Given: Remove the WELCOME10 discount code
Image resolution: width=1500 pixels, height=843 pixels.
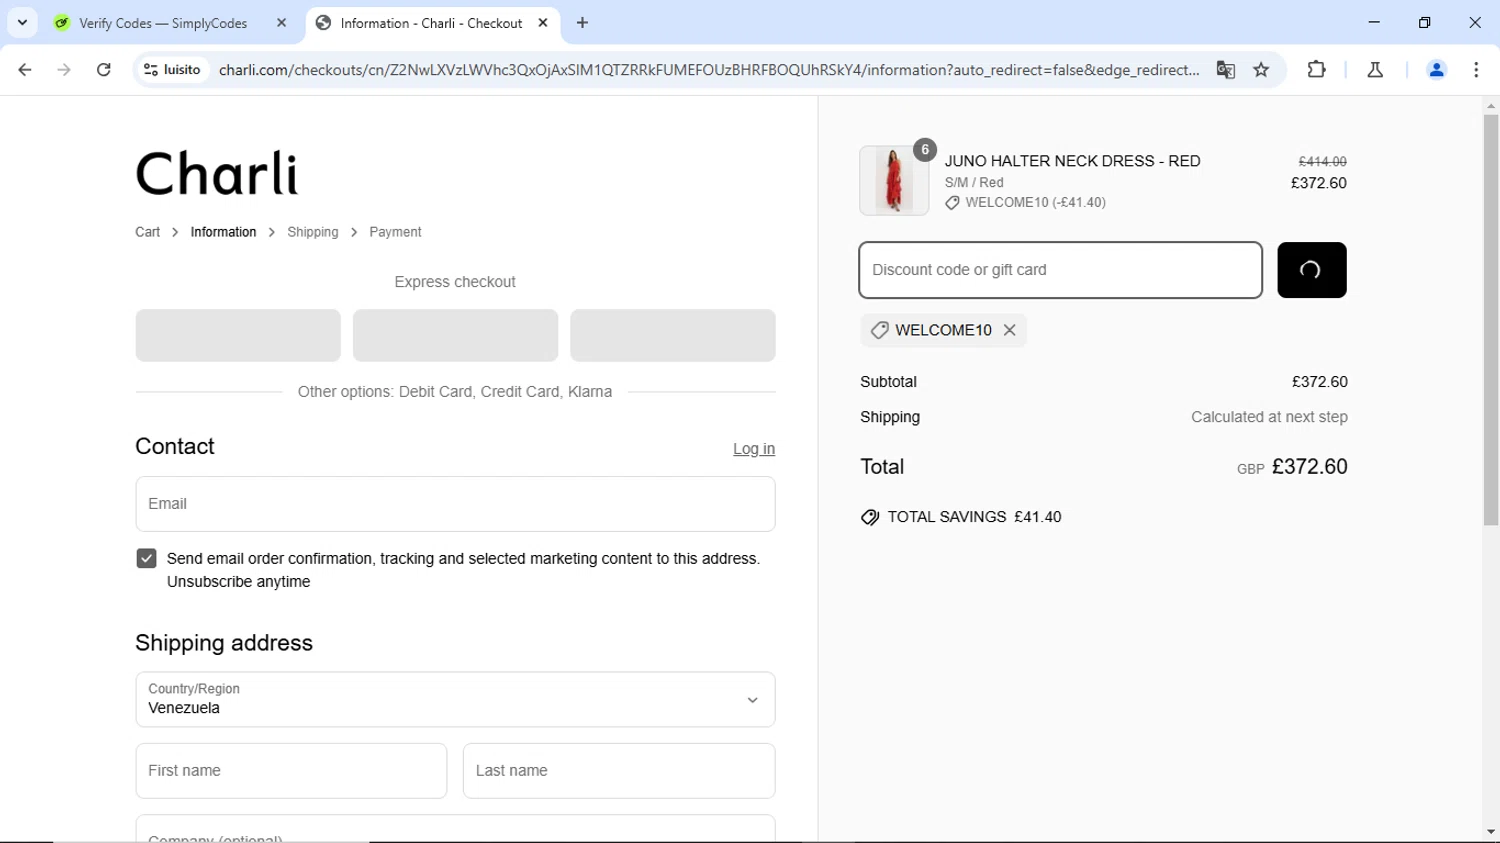Looking at the screenshot, I should (x=1010, y=330).
